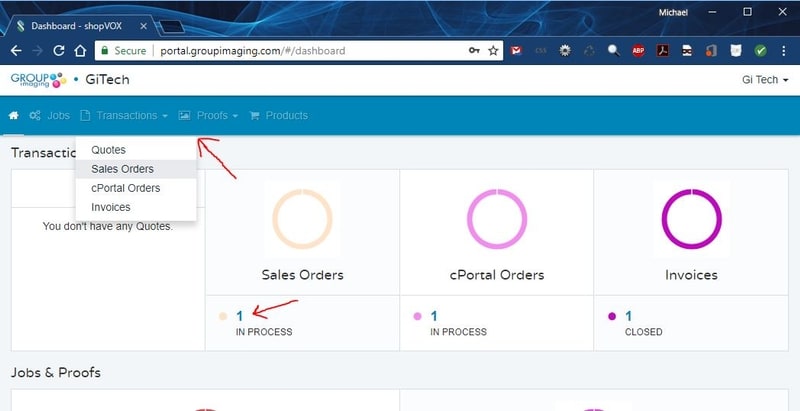Open the 1 In Process cPortal Orders link
The width and height of the screenshot is (800, 411).
click(434, 316)
